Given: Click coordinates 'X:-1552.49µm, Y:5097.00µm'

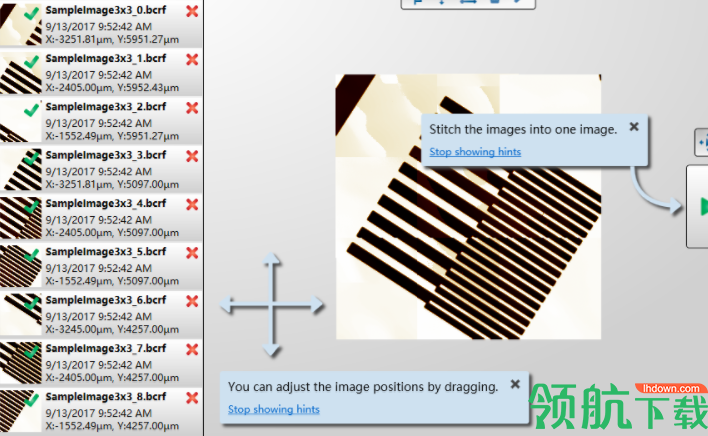Looking at the screenshot, I should pyautogui.click(x=112, y=281).
